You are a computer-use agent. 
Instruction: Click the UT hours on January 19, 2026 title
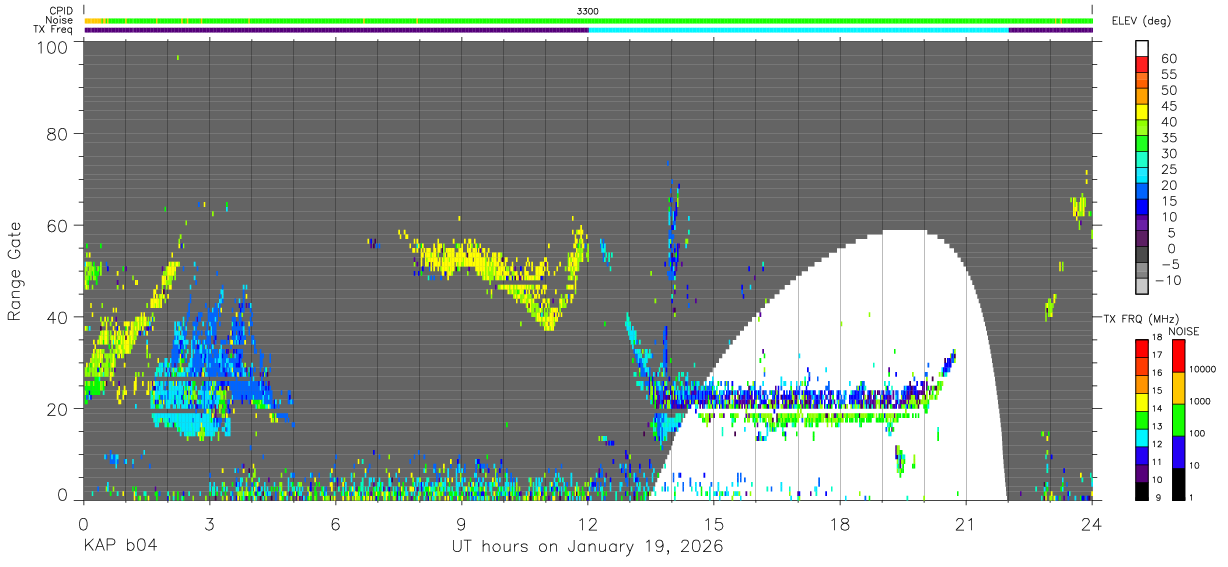[588, 547]
